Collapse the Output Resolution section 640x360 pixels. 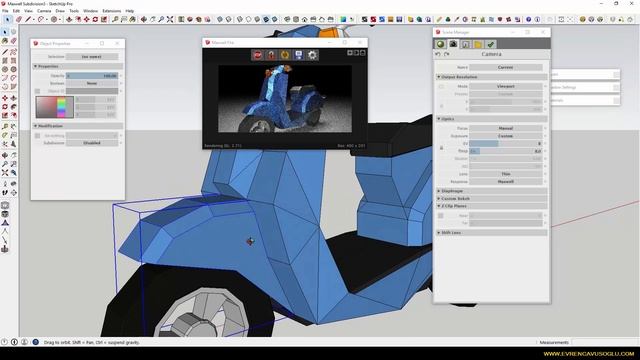[x=491, y=77]
